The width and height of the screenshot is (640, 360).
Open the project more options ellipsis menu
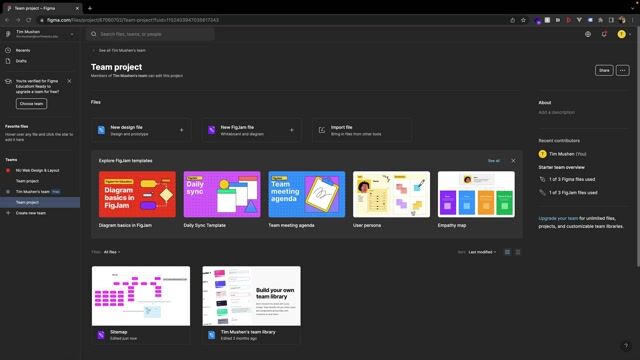pos(622,70)
